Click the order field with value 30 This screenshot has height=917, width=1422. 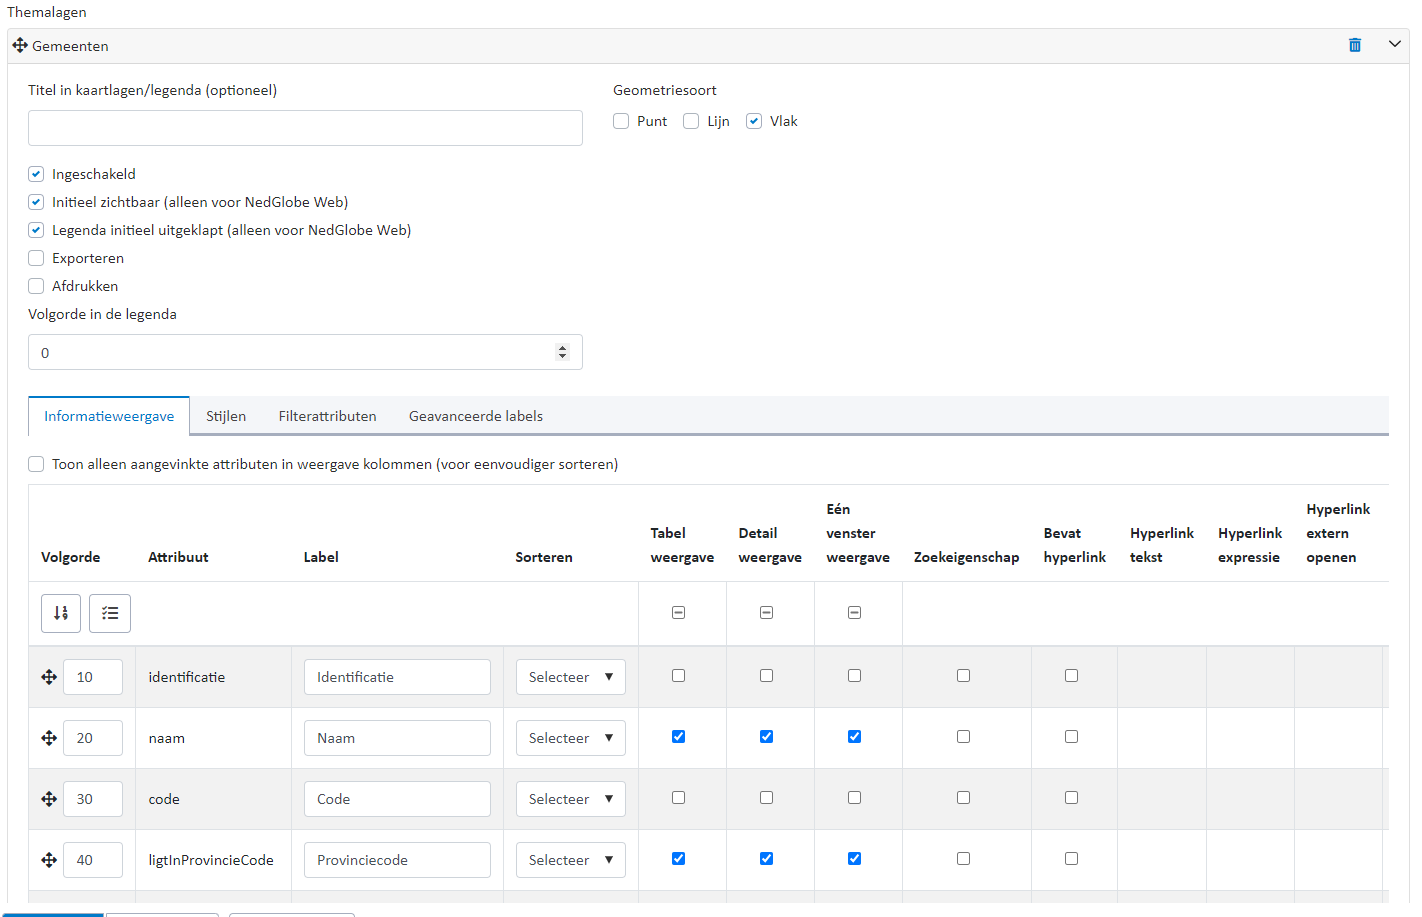coord(93,799)
